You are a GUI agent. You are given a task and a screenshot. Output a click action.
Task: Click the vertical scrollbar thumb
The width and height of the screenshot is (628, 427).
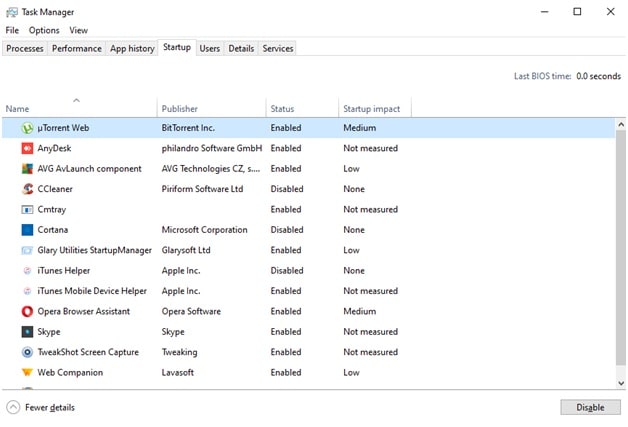[621, 248]
